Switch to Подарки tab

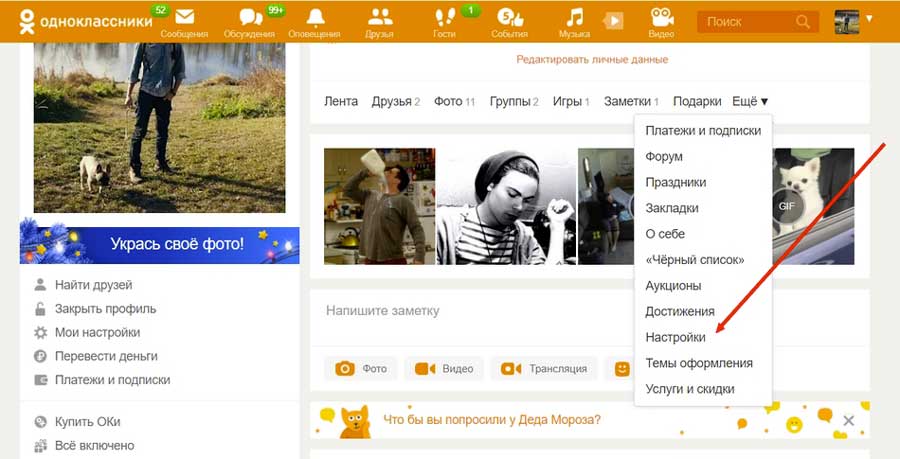(697, 102)
